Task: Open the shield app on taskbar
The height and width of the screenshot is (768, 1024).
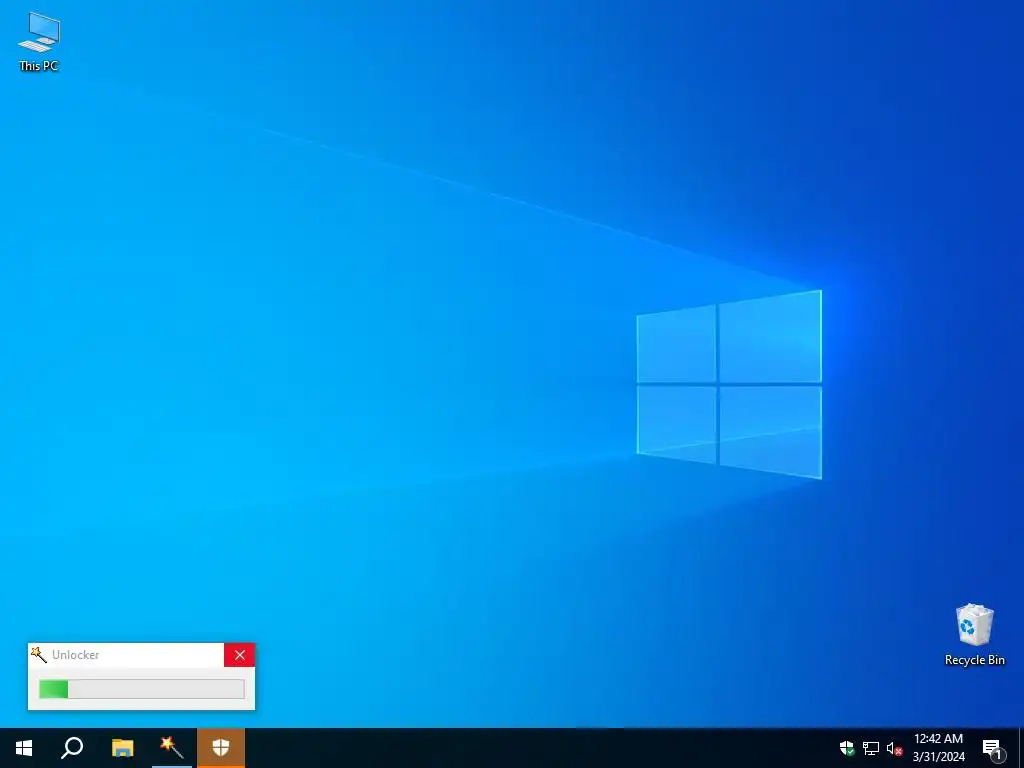Action: [221, 748]
